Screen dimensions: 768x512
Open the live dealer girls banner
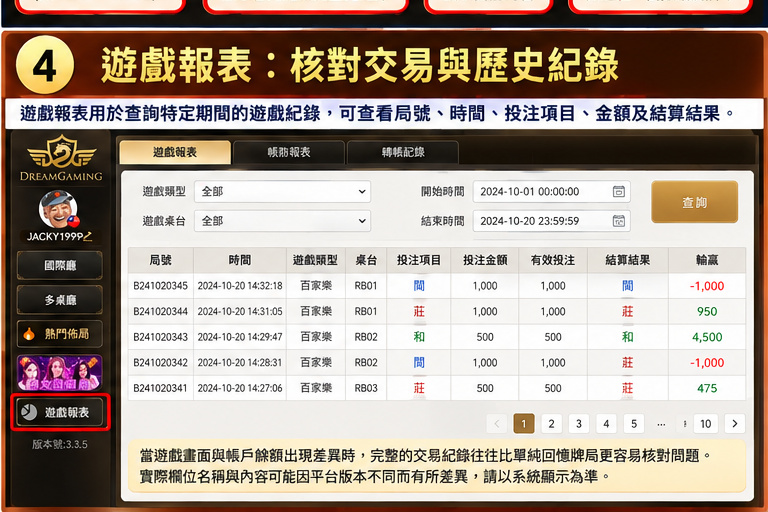point(60,373)
